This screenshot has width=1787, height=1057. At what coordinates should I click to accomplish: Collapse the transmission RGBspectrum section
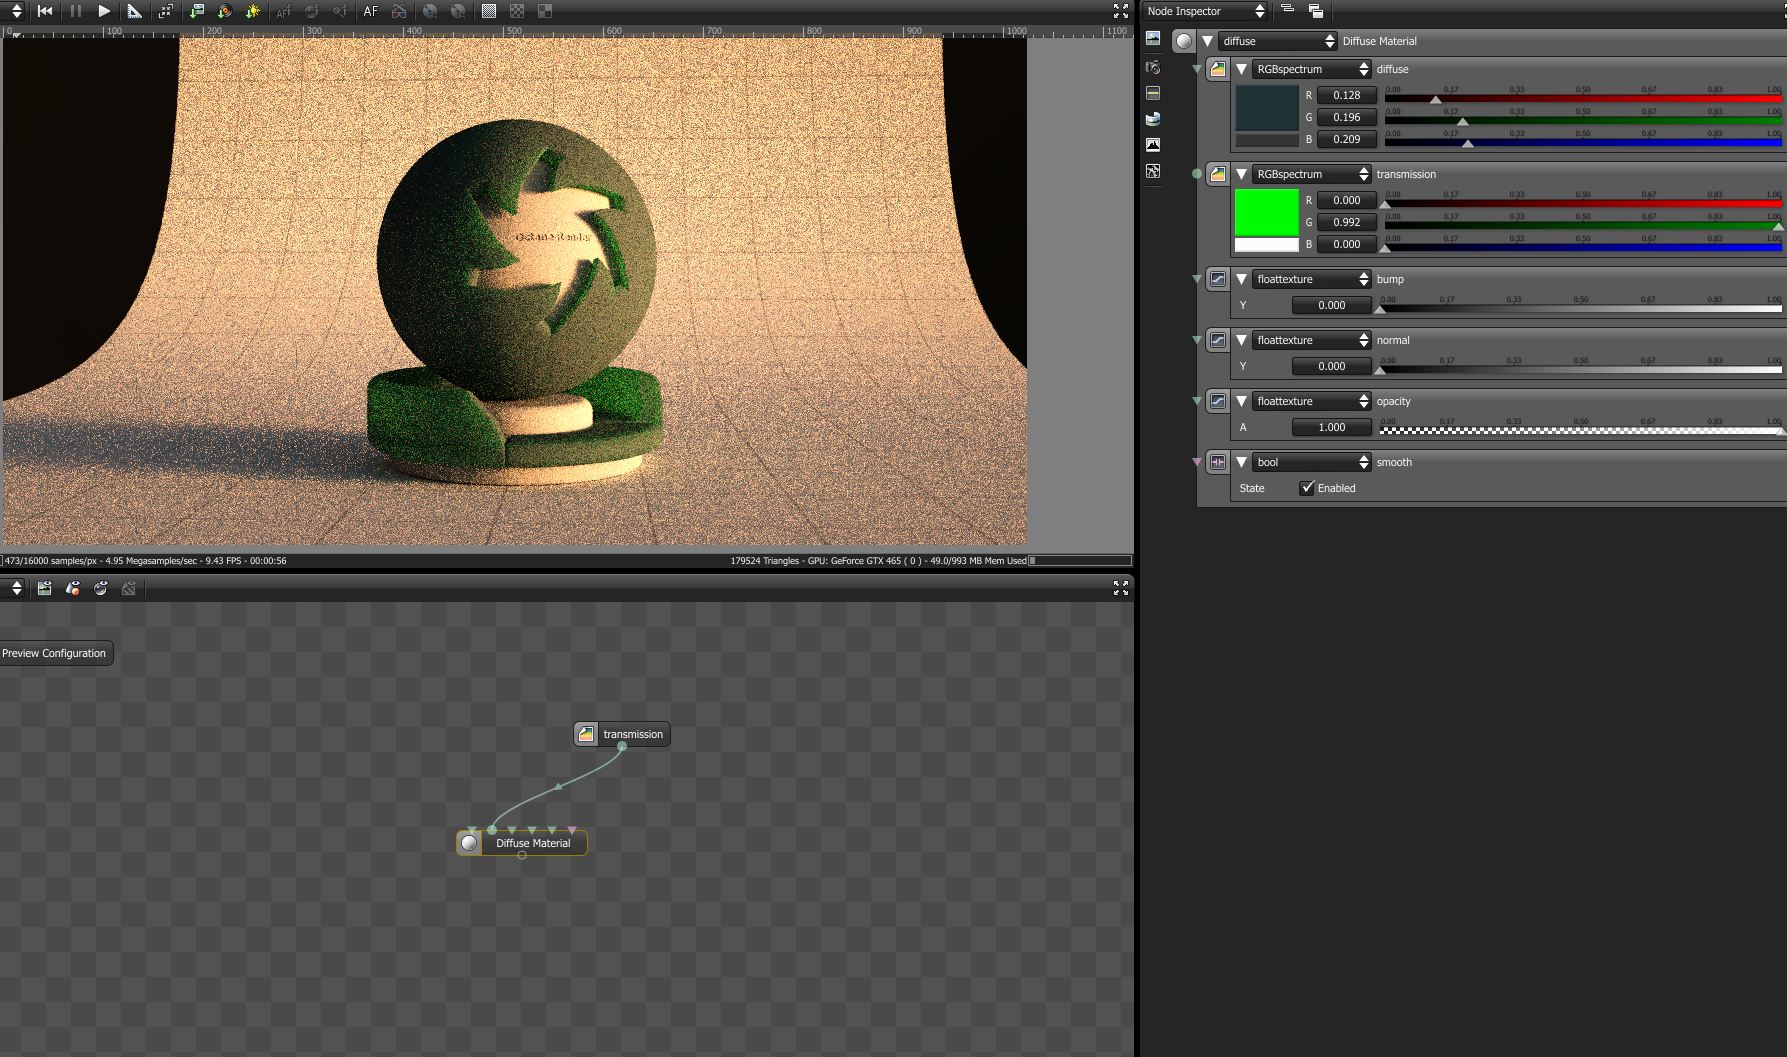tap(1241, 174)
